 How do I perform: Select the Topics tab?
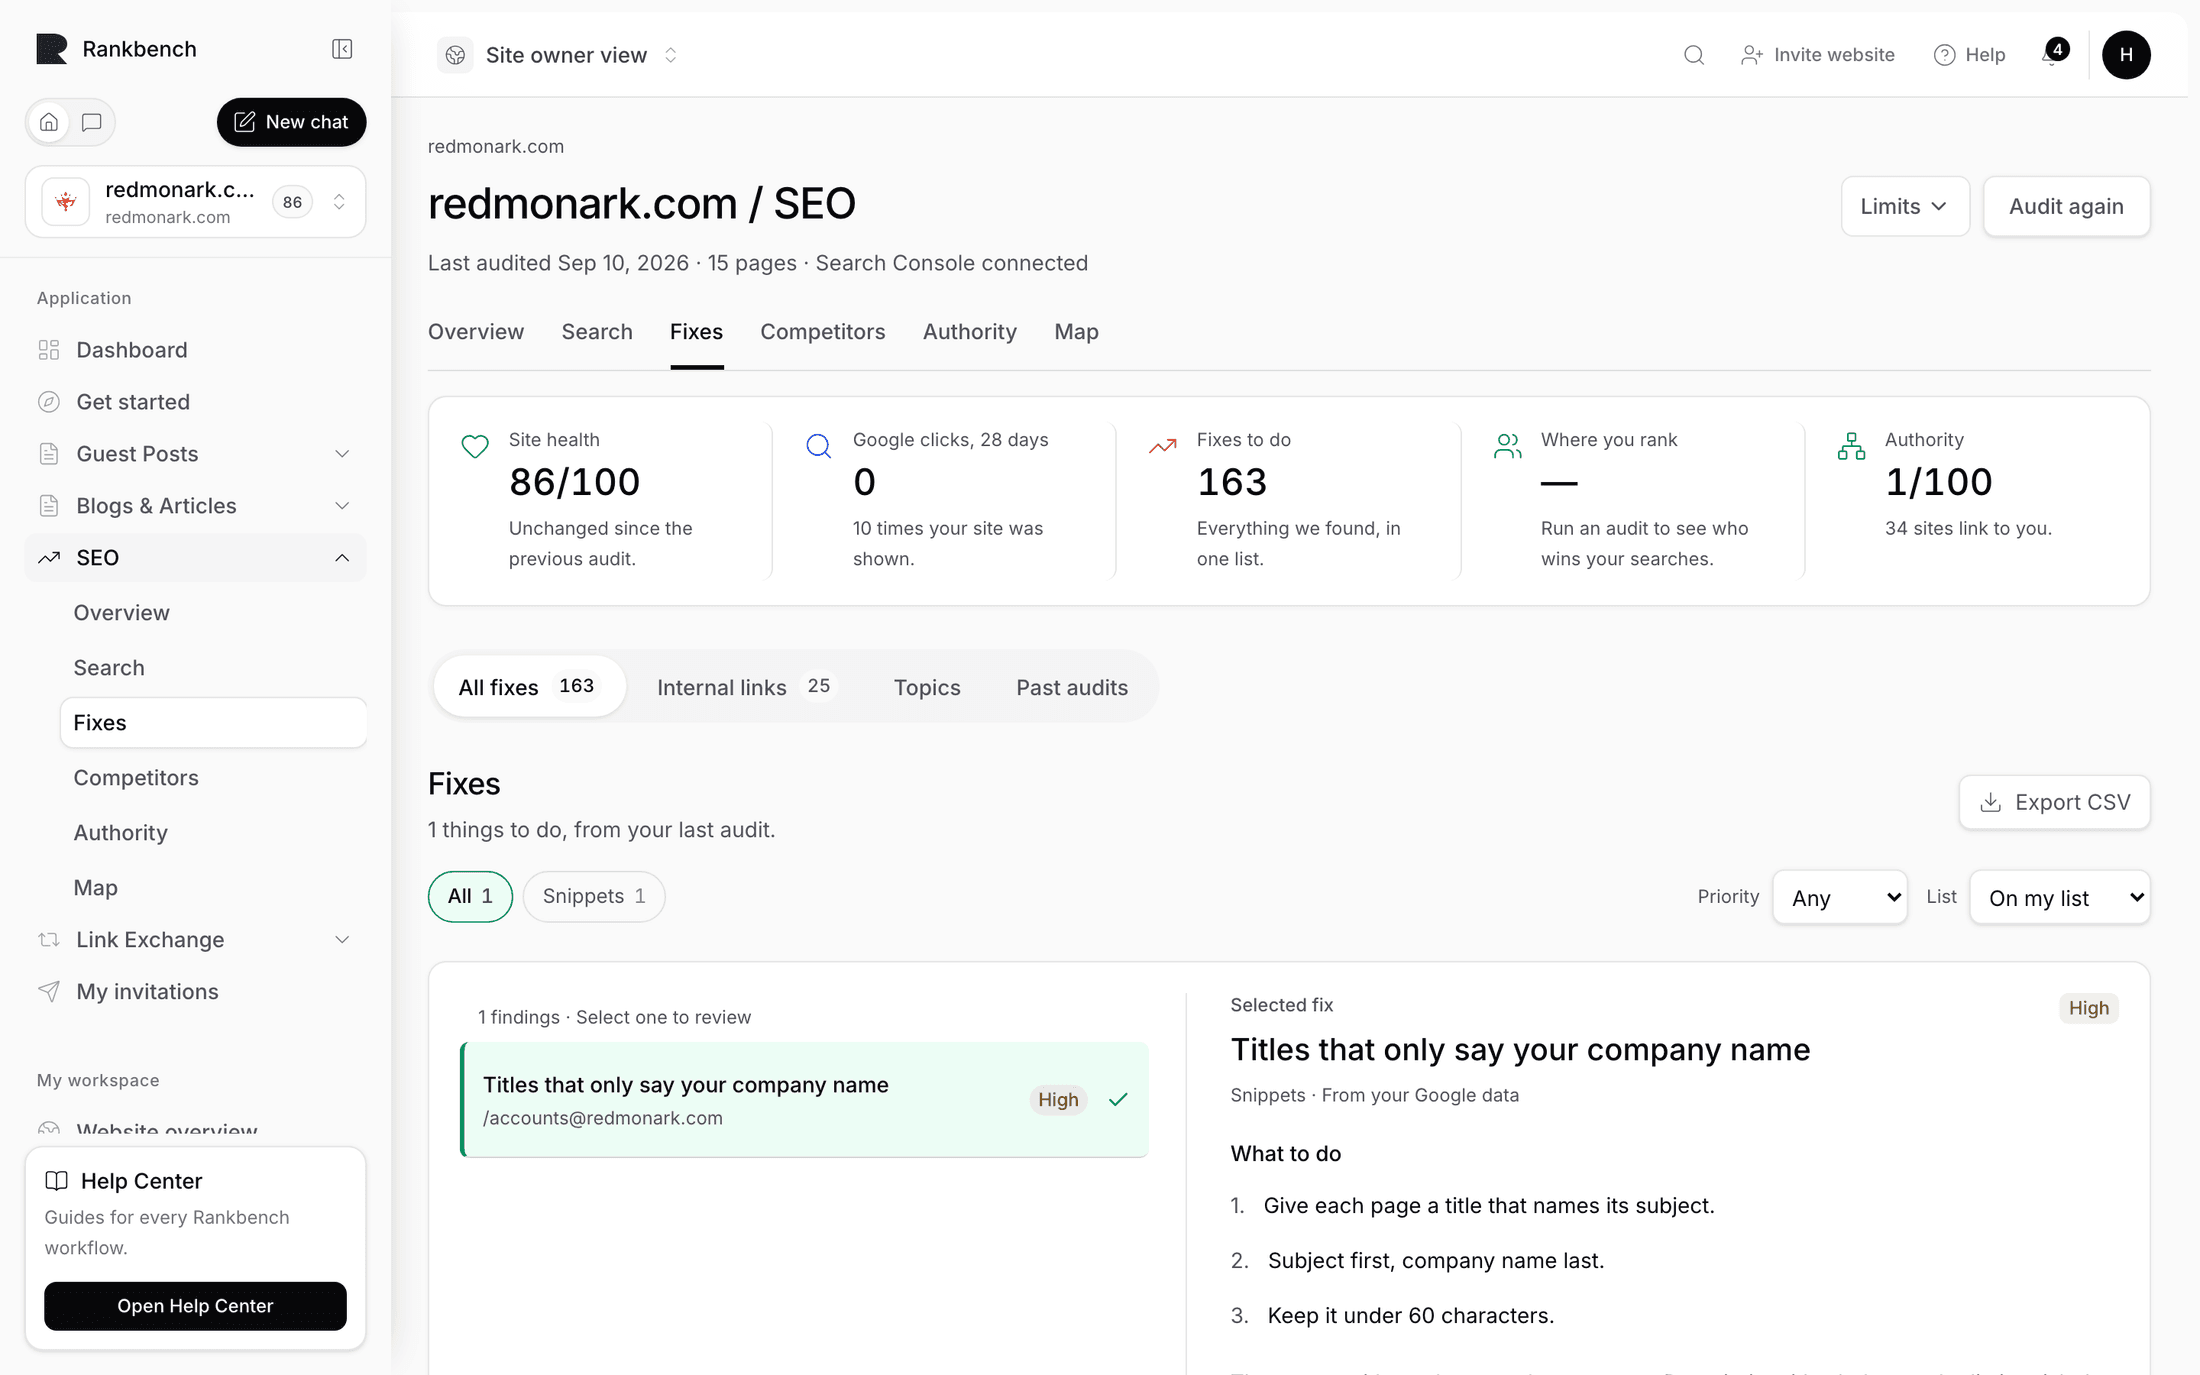point(926,687)
